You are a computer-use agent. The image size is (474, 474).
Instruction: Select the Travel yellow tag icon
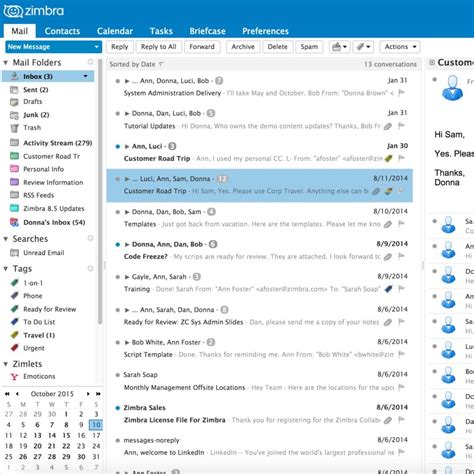tap(14, 335)
